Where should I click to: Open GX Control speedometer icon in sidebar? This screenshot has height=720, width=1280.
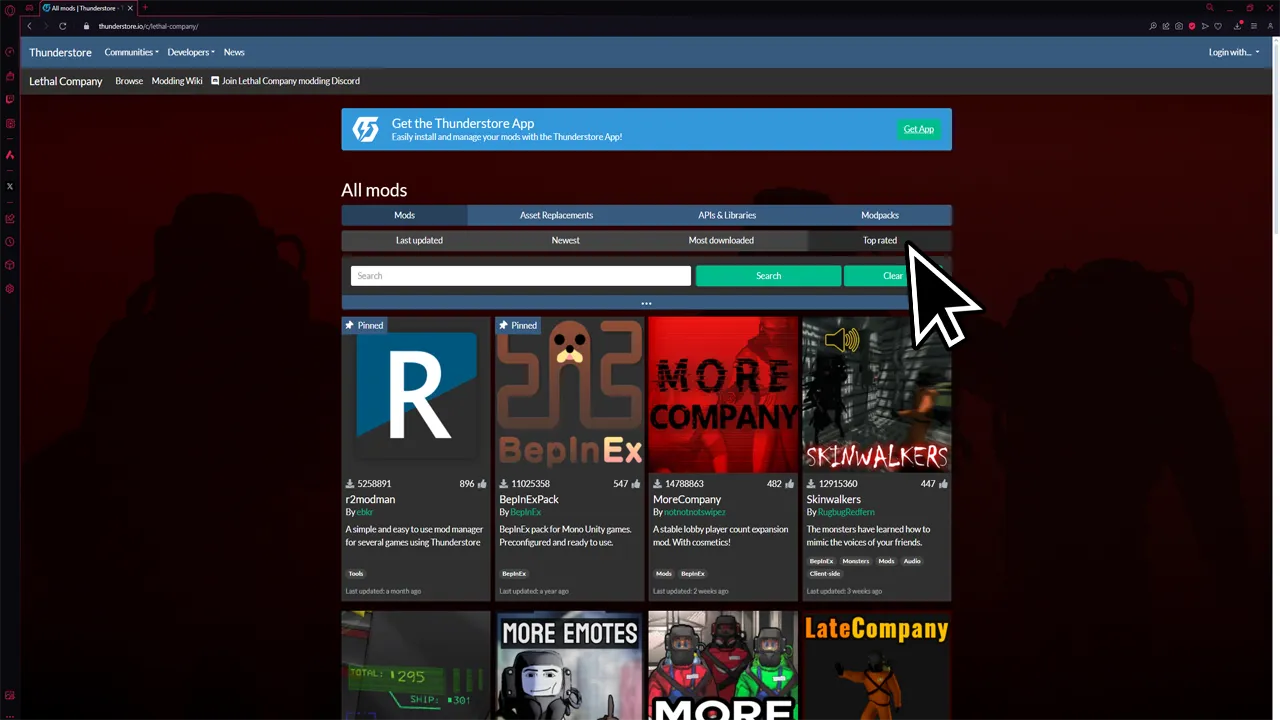click(10, 52)
